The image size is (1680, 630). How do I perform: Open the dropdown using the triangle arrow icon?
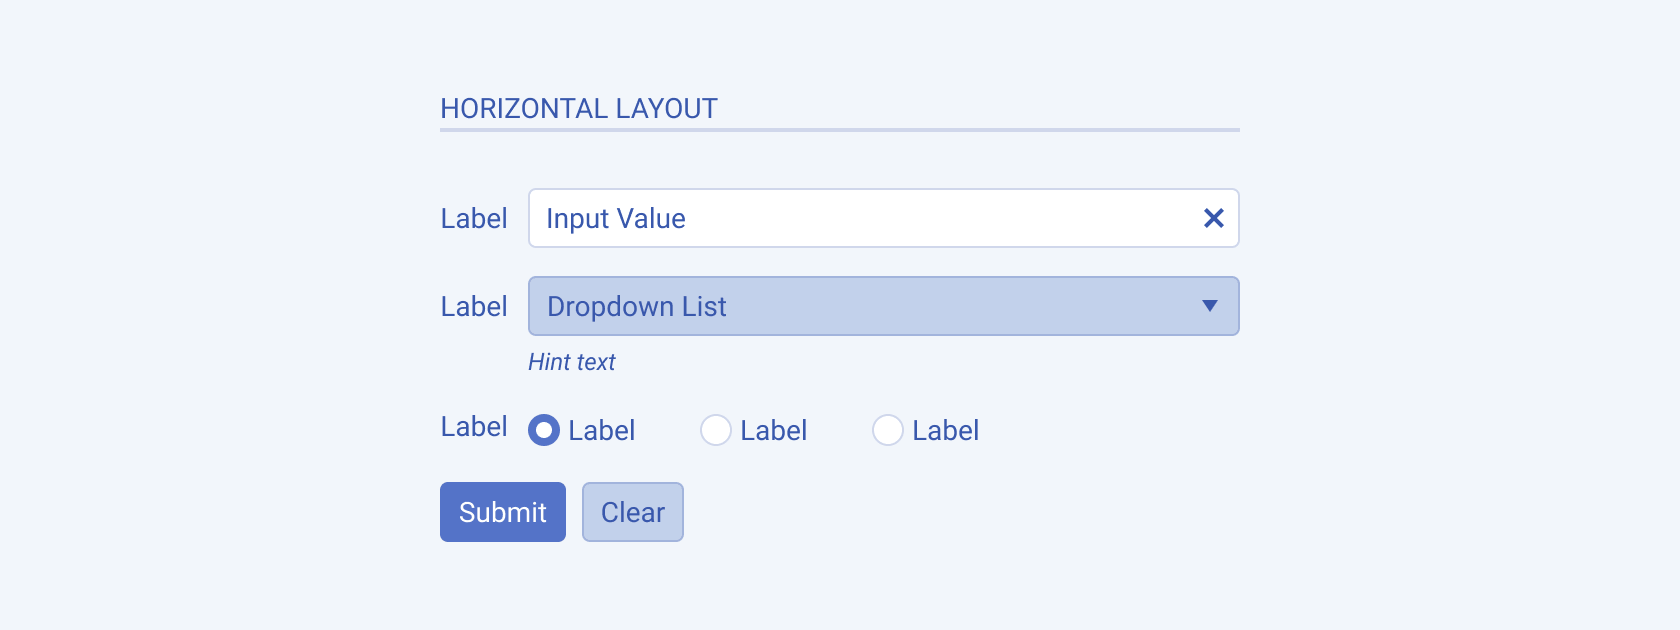tap(1209, 306)
